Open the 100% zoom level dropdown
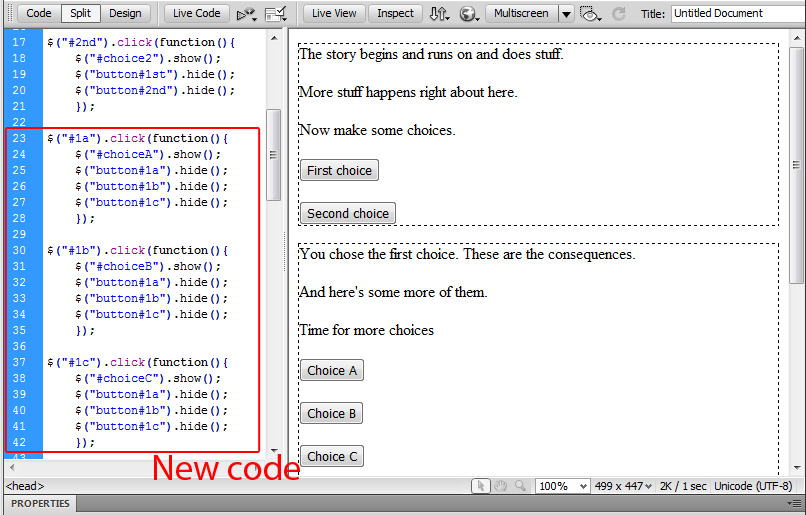Screen dimensions: 806x515 [x=562, y=486]
